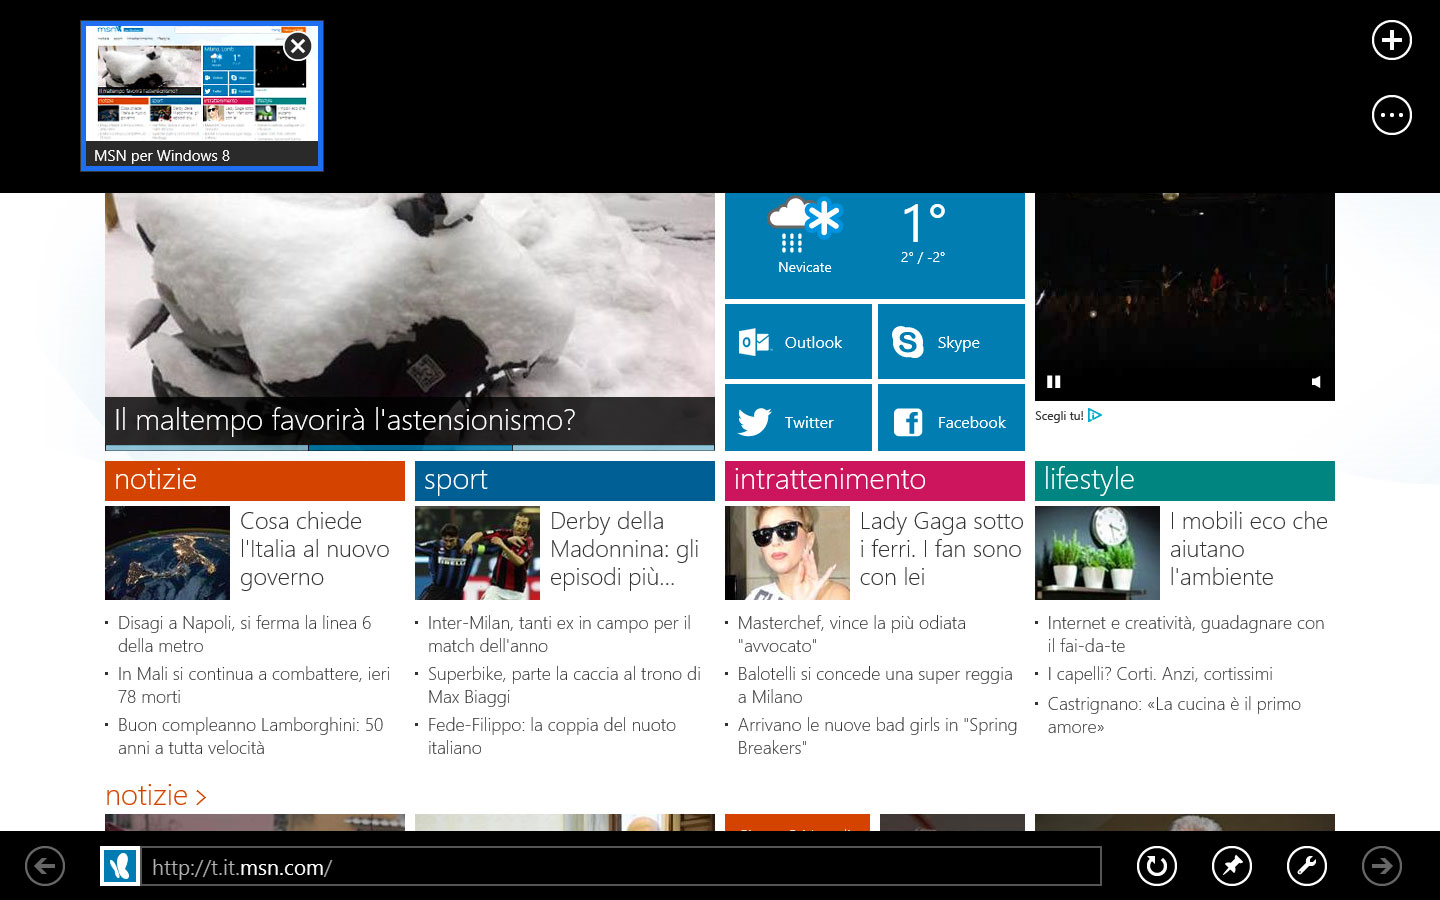Open a new tab with the plus icon
1440x900 pixels.
(1391, 40)
